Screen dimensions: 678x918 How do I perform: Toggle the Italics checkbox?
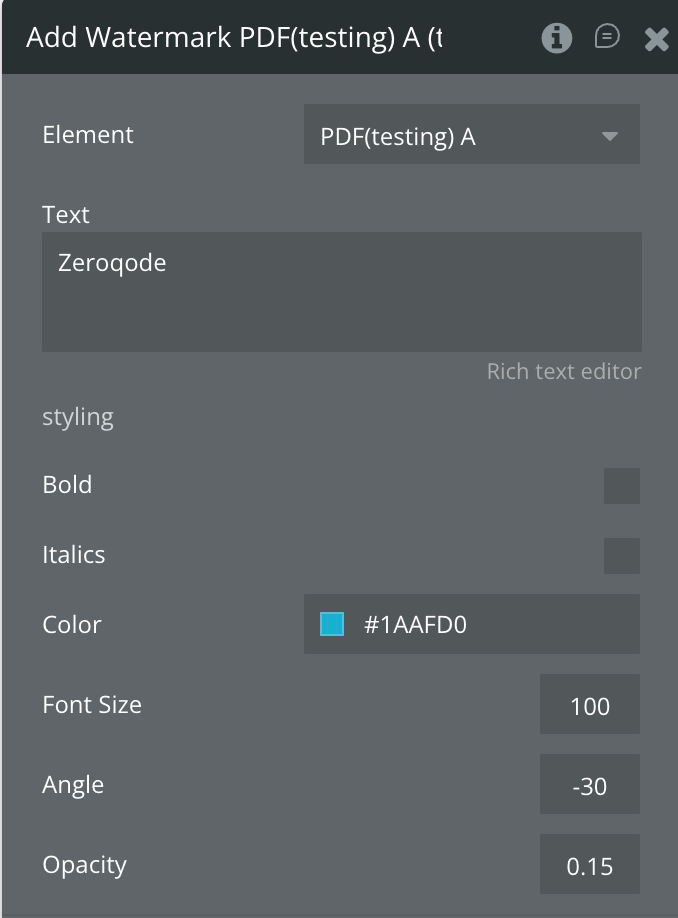(x=621, y=556)
